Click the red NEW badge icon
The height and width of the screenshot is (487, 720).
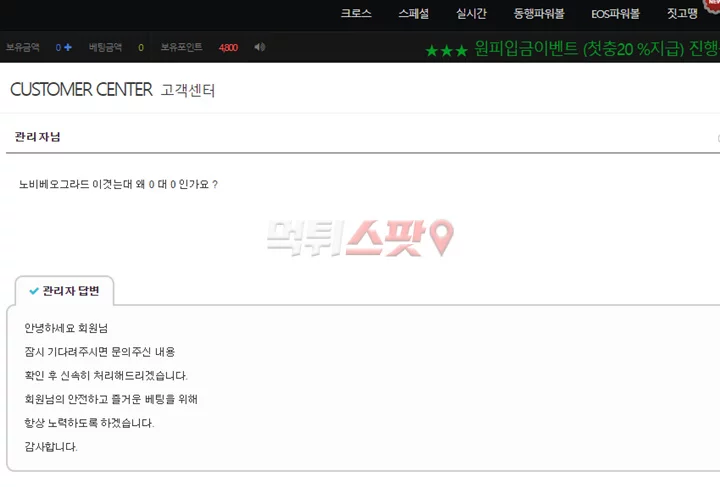(712, 5)
